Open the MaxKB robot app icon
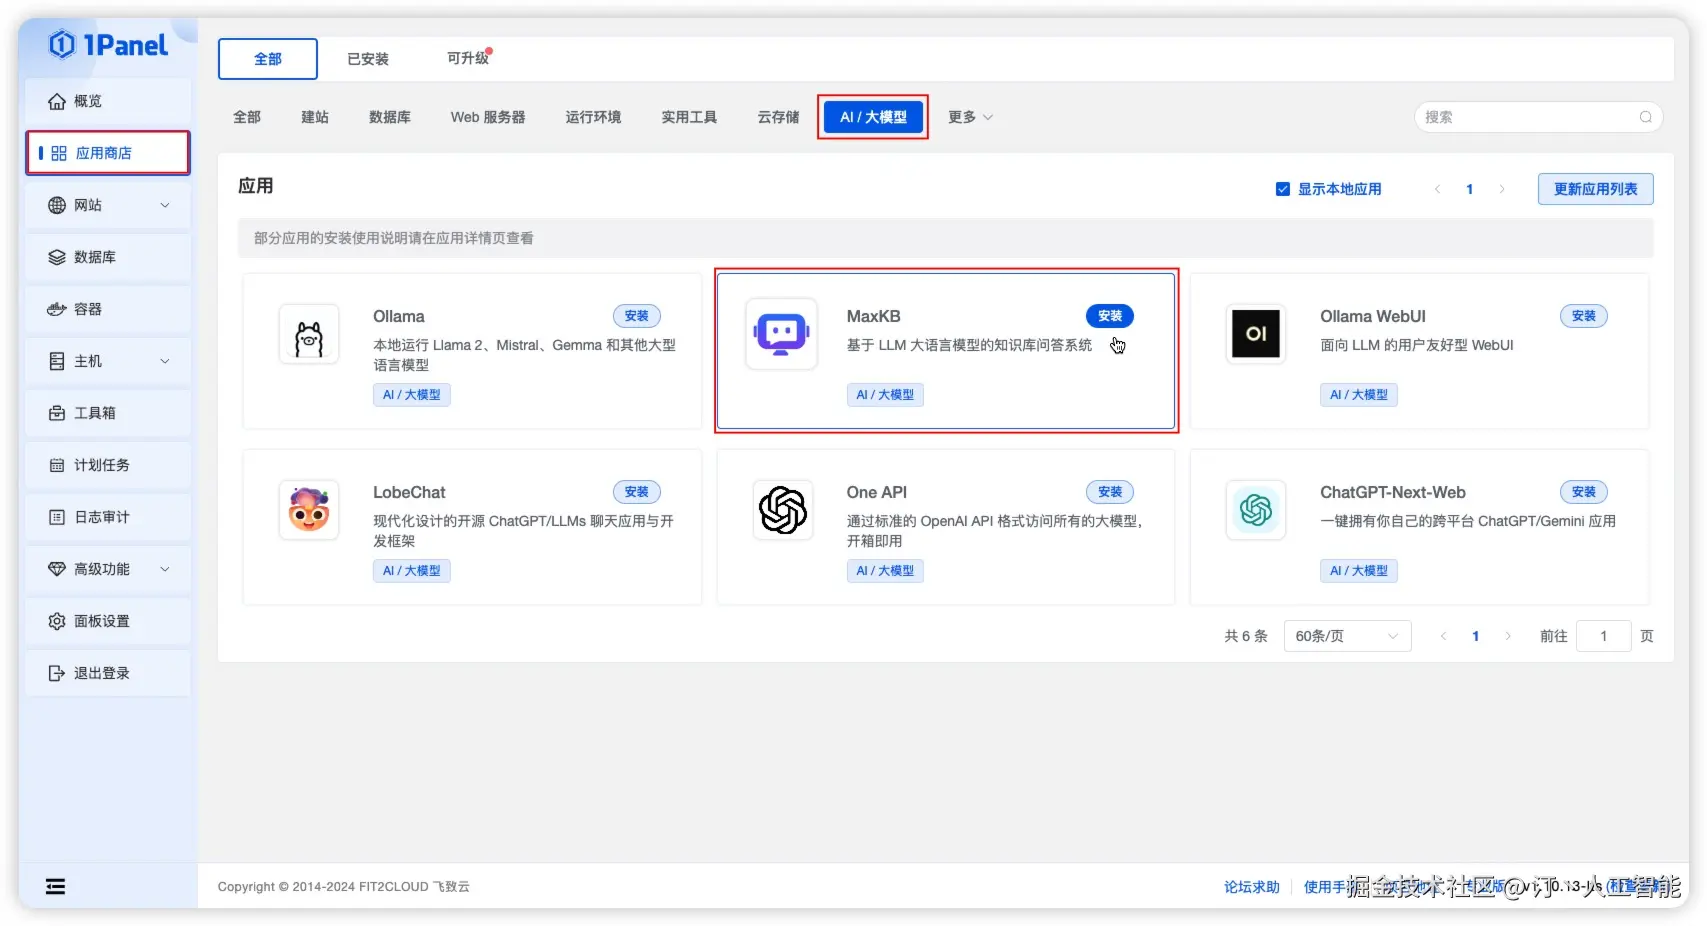This screenshot has height=926, width=1707. point(782,334)
